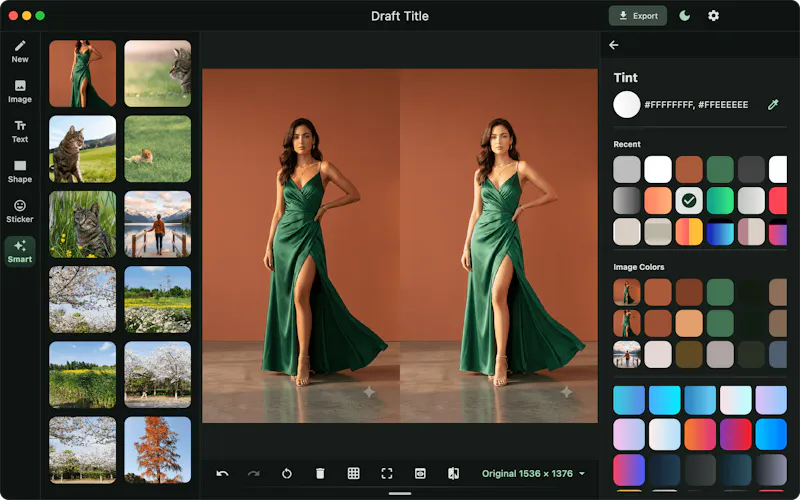800x500 pixels.
Task: Pick the olive brown Image Colors swatch
Action: pyautogui.click(x=689, y=355)
